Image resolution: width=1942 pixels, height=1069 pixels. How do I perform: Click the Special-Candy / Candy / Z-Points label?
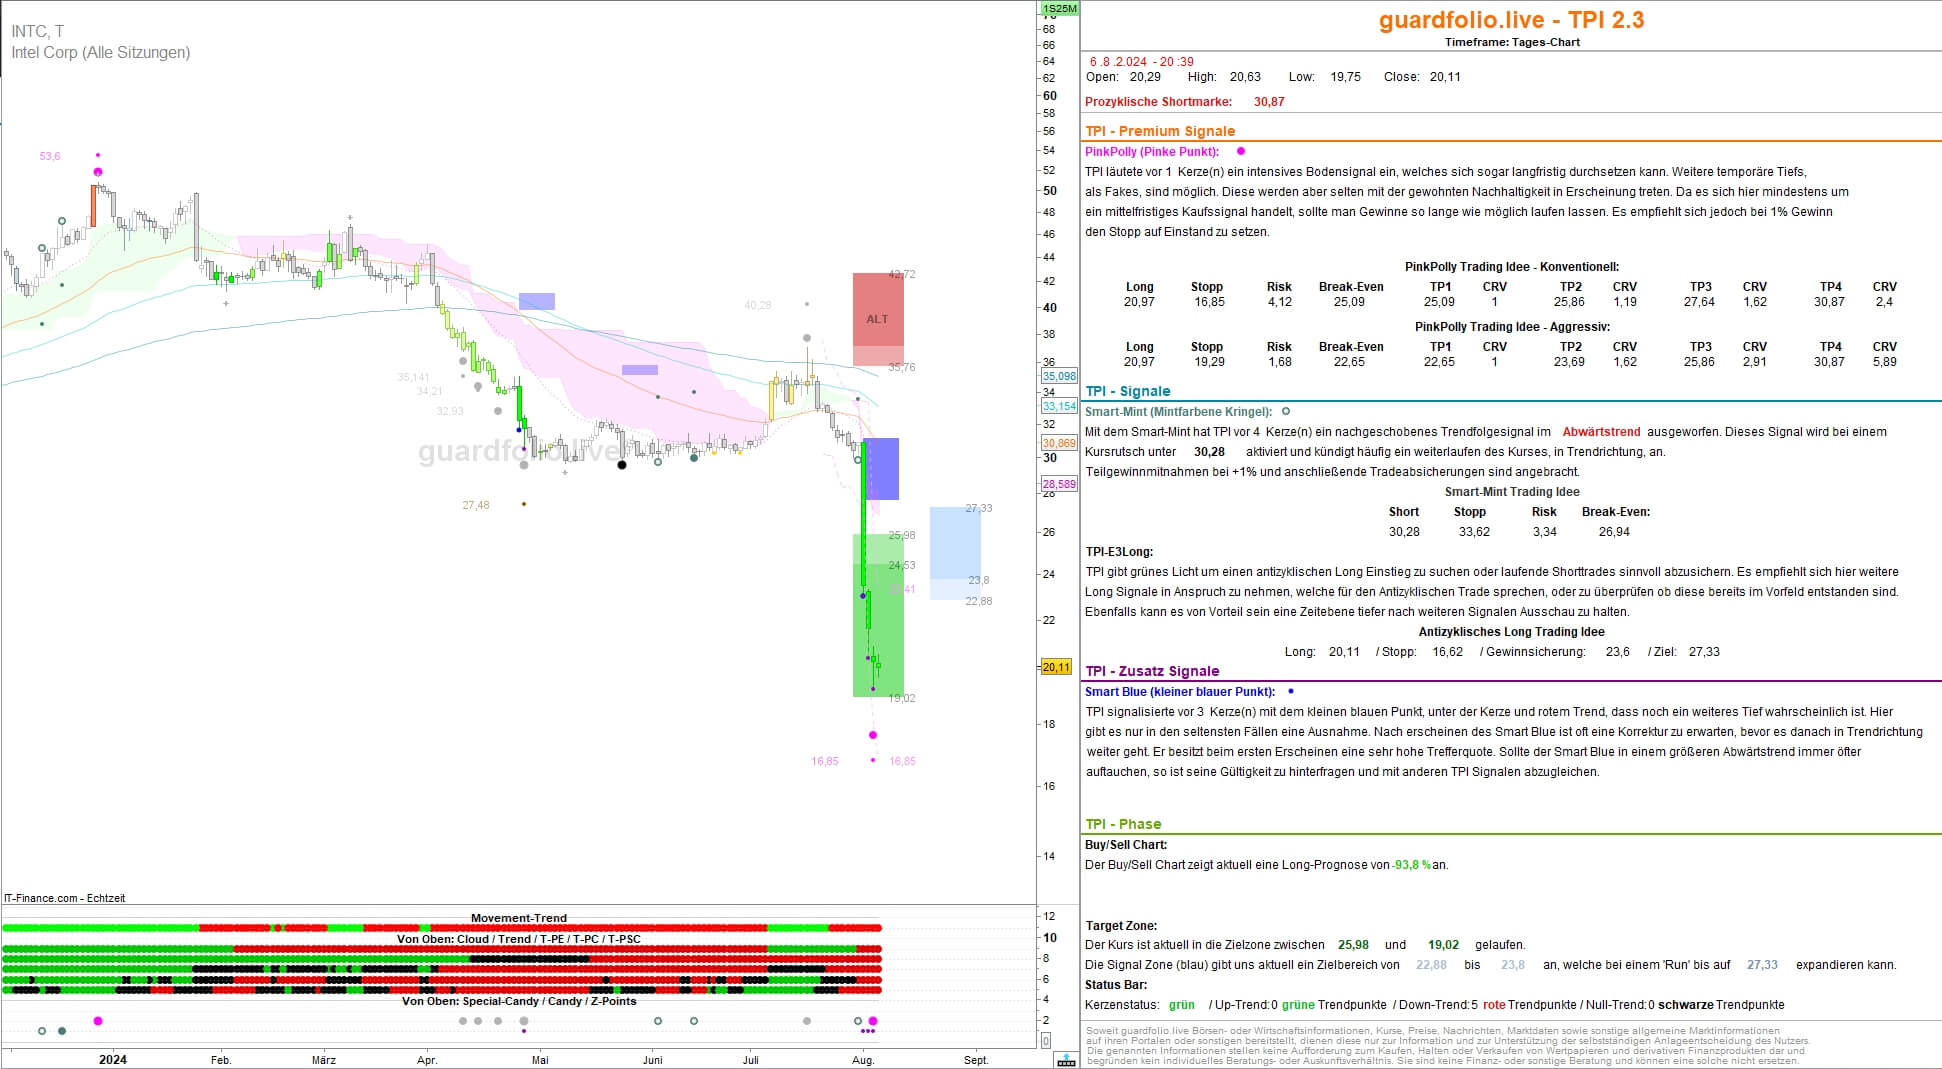click(x=519, y=1001)
